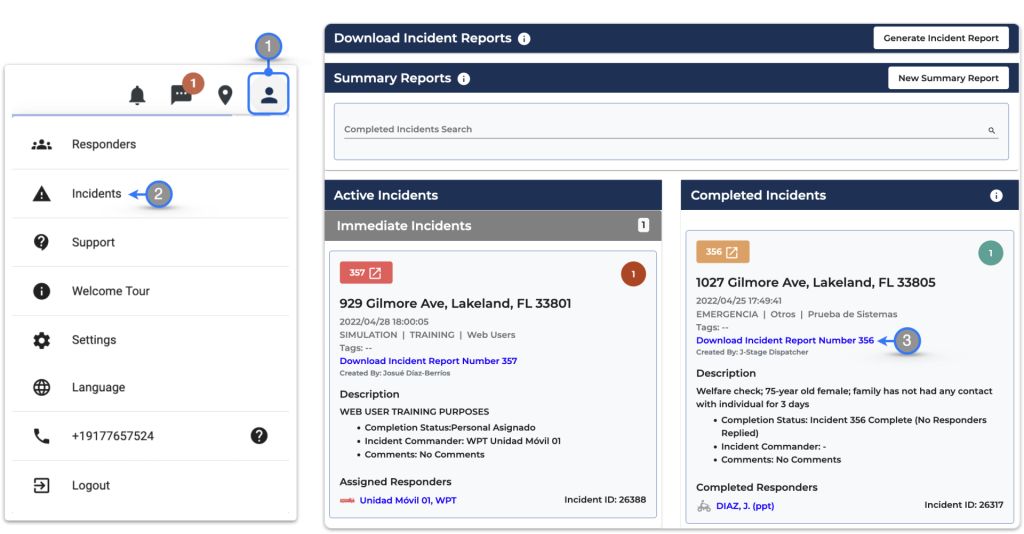Show info for Download Incident Reports
Screen dimensions: 1024x534
pos(524,39)
